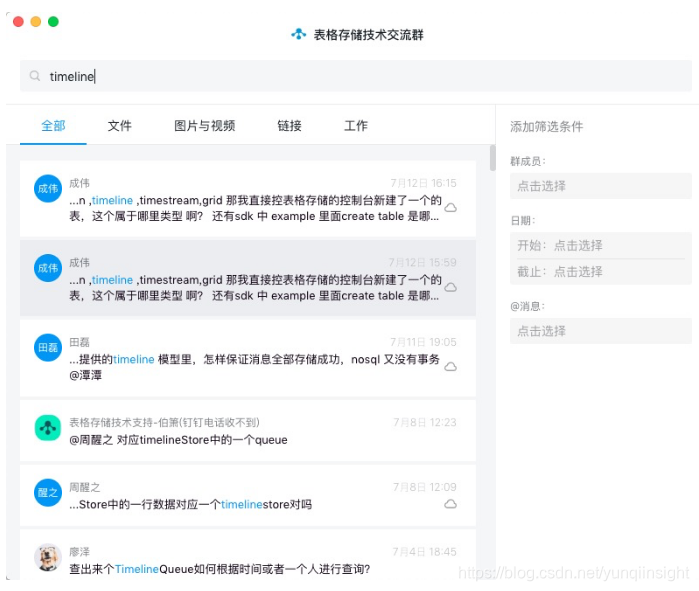The width and height of the screenshot is (699, 591).
Task: Open the message about timelineStore queue
Action: (x=248, y=431)
